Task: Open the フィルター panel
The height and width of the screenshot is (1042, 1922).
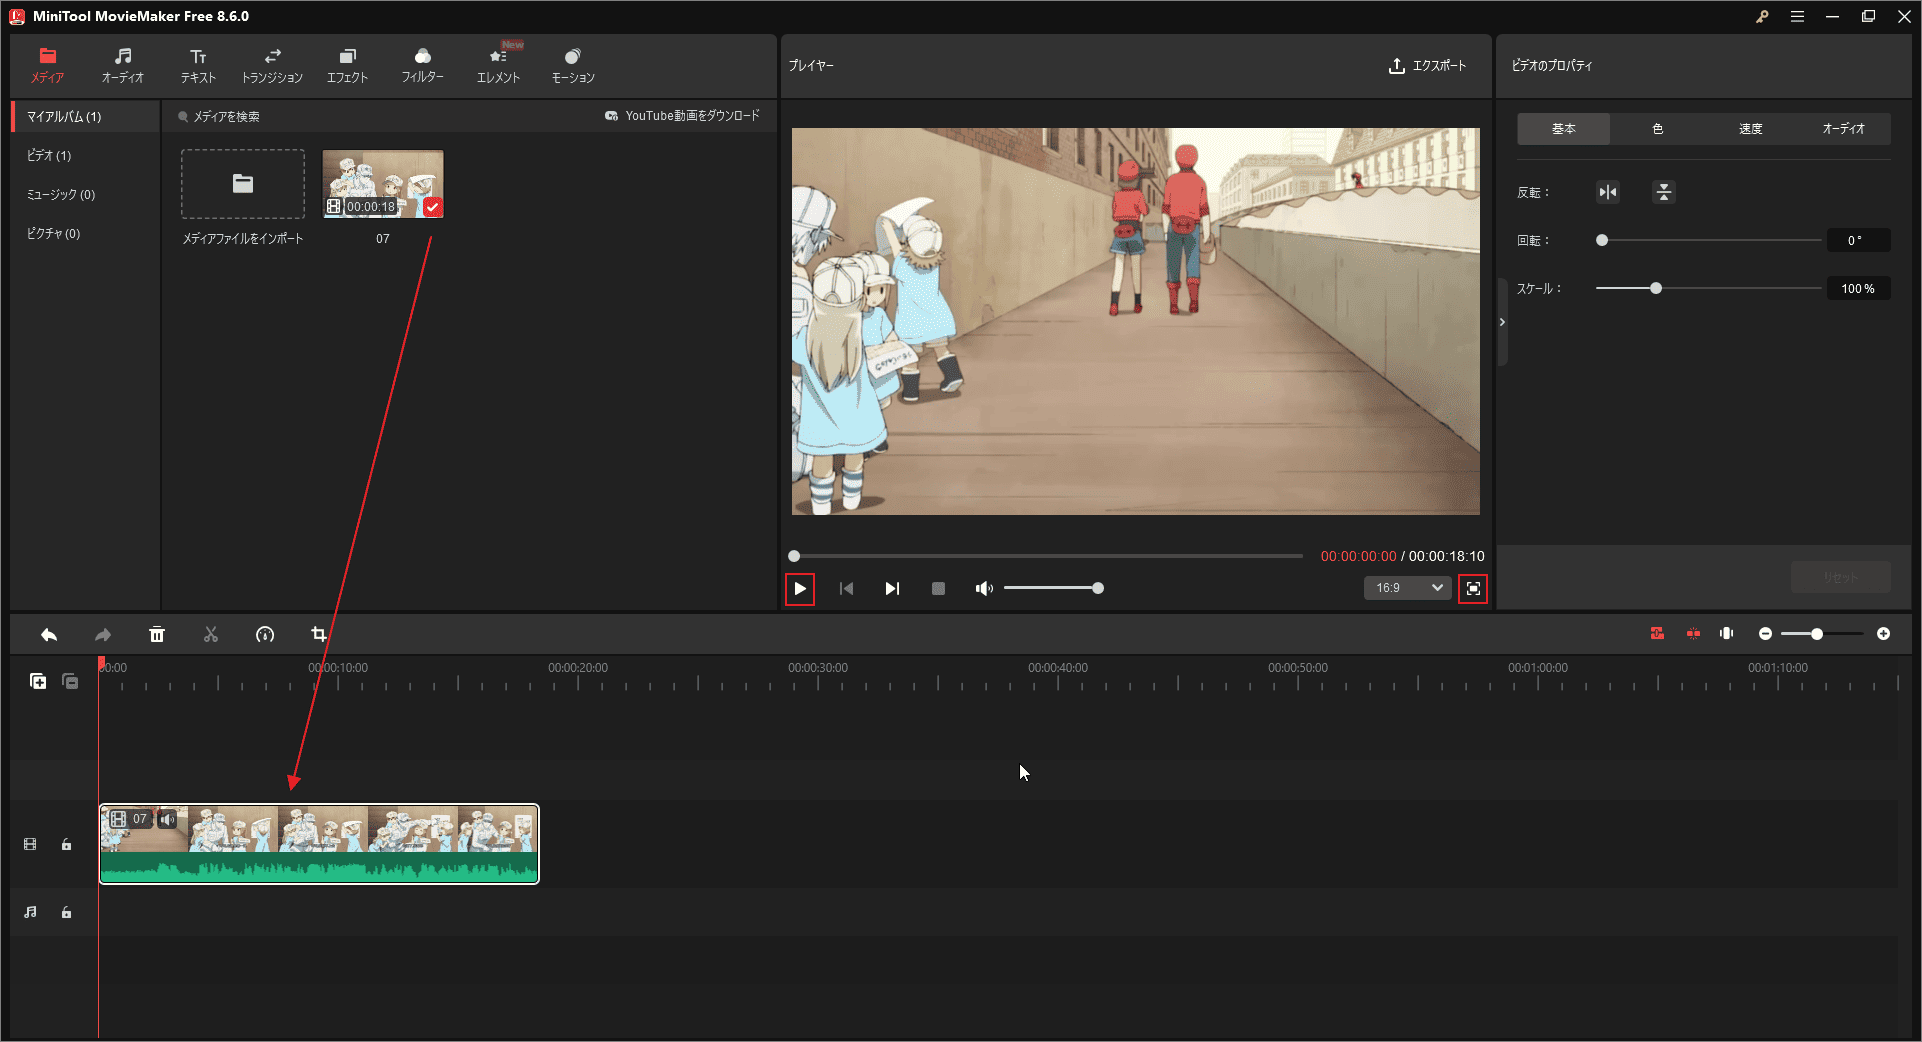Action: coord(422,64)
